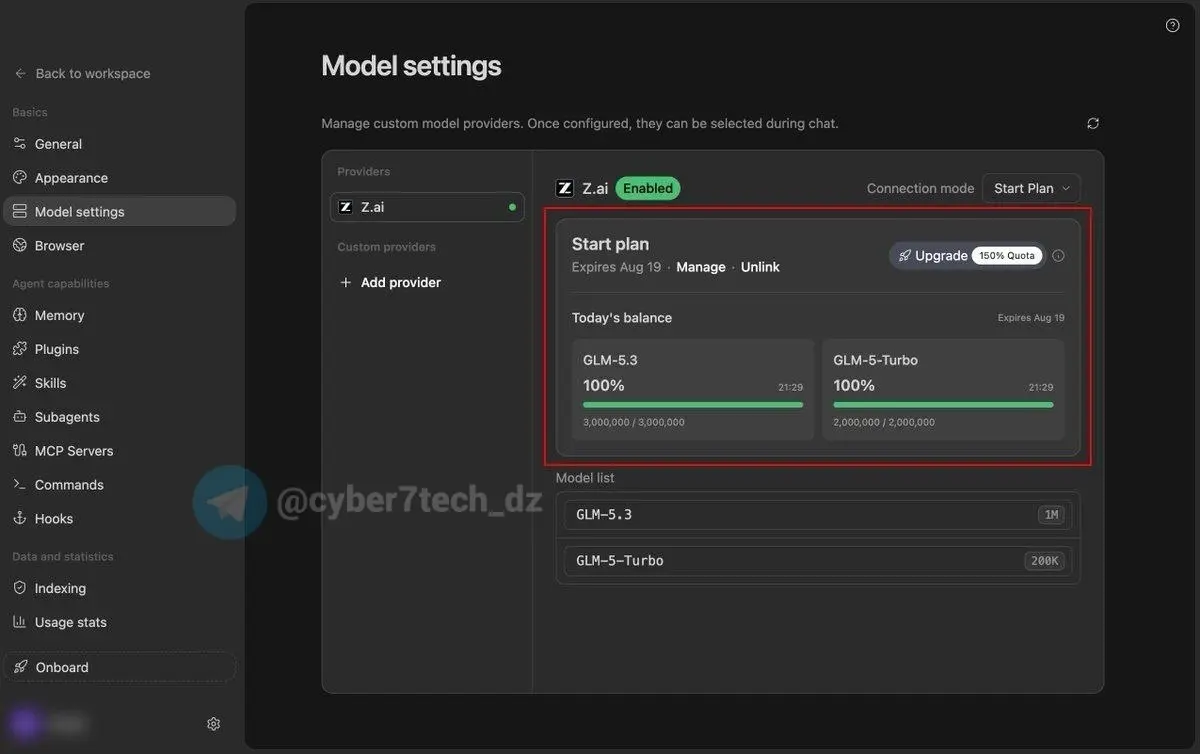Click the Plugins puzzle icon
Image resolution: width=1200 pixels, height=754 pixels.
point(20,349)
